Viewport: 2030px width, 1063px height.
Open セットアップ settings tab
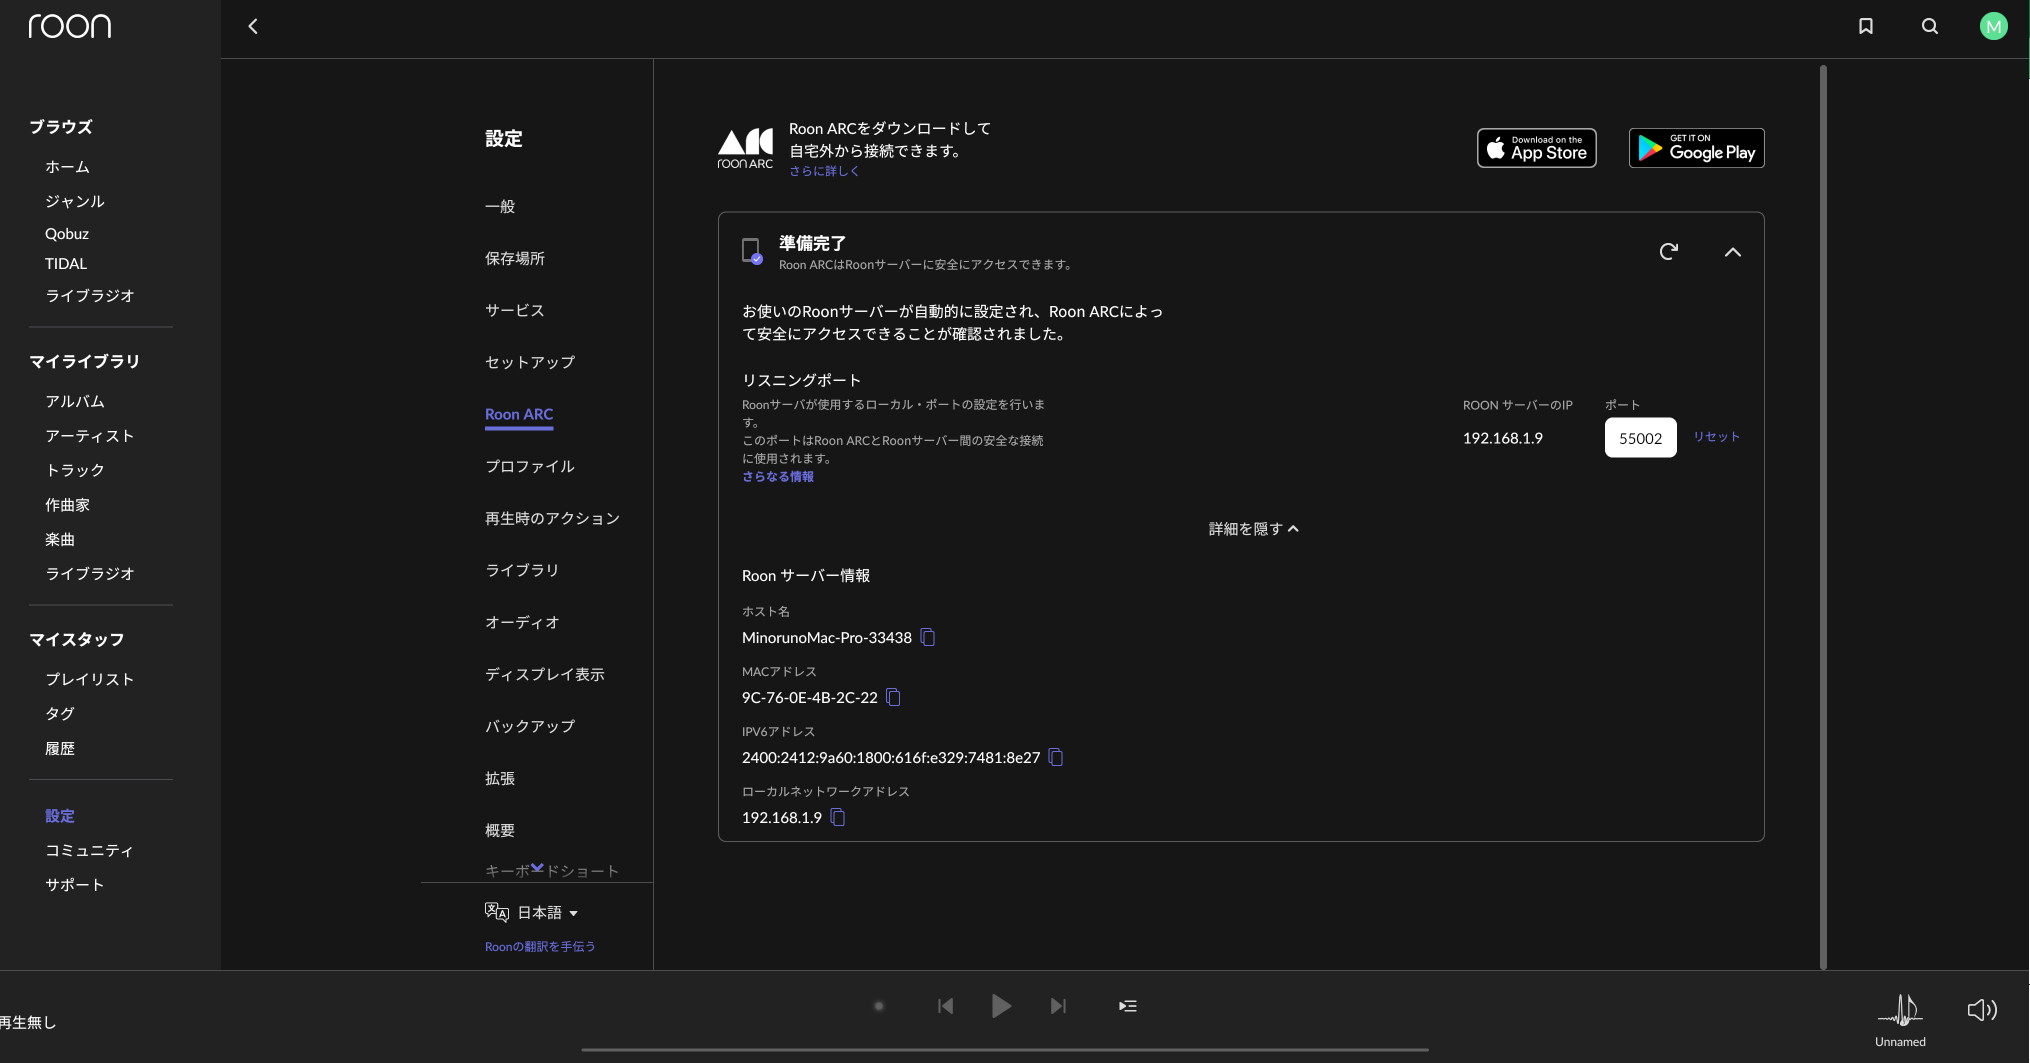pyautogui.click(x=530, y=362)
